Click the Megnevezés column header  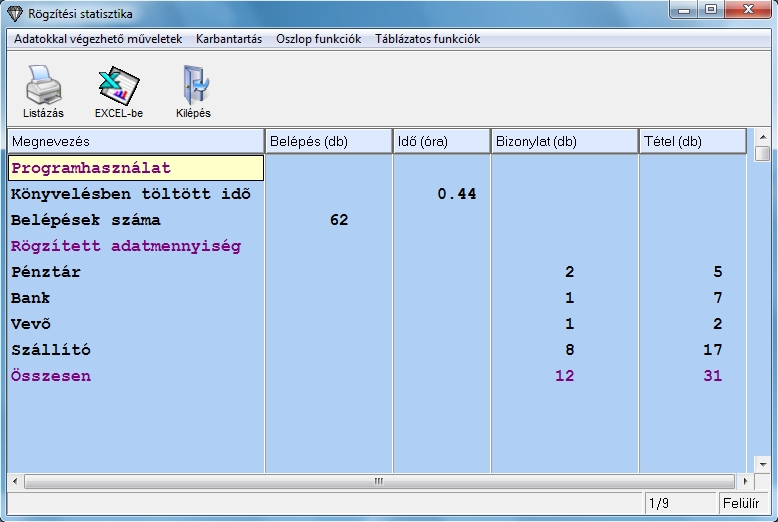(136, 142)
